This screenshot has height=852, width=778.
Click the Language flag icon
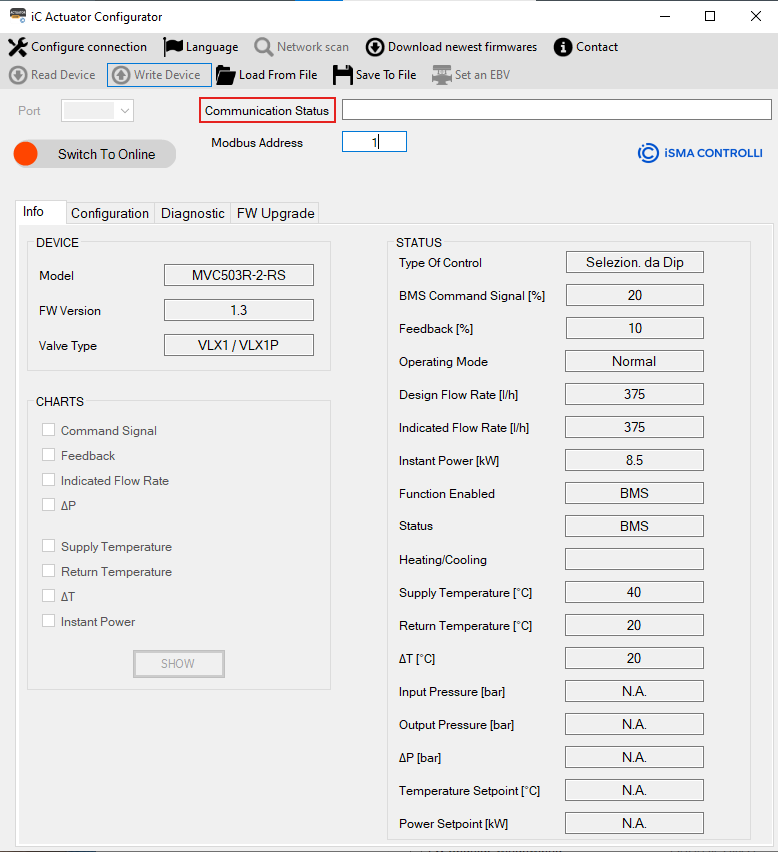point(173,47)
